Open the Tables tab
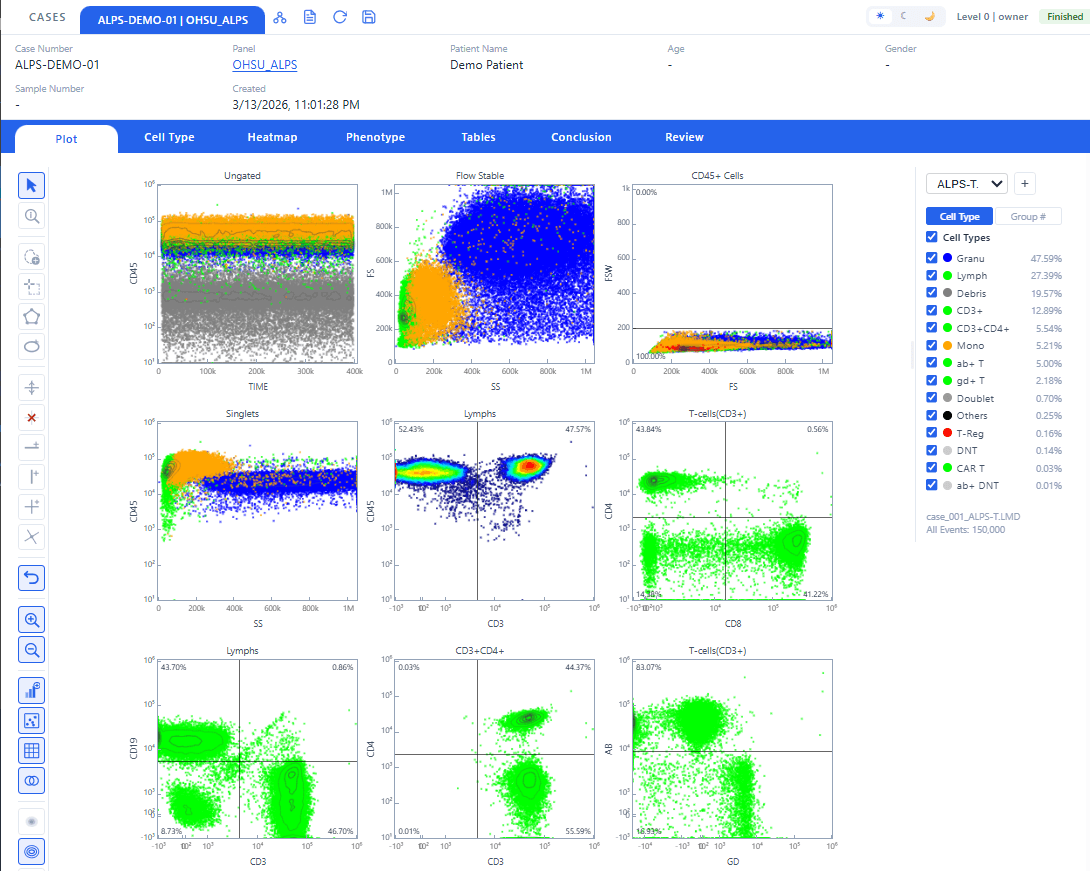Screen dimensions: 1090x871 (x=478, y=138)
